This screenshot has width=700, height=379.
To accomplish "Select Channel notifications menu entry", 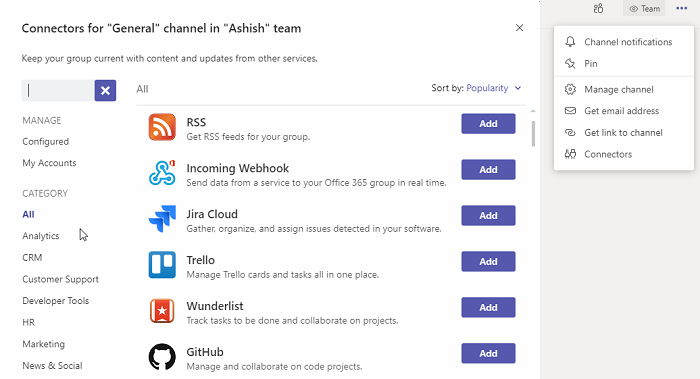I will [x=624, y=42].
